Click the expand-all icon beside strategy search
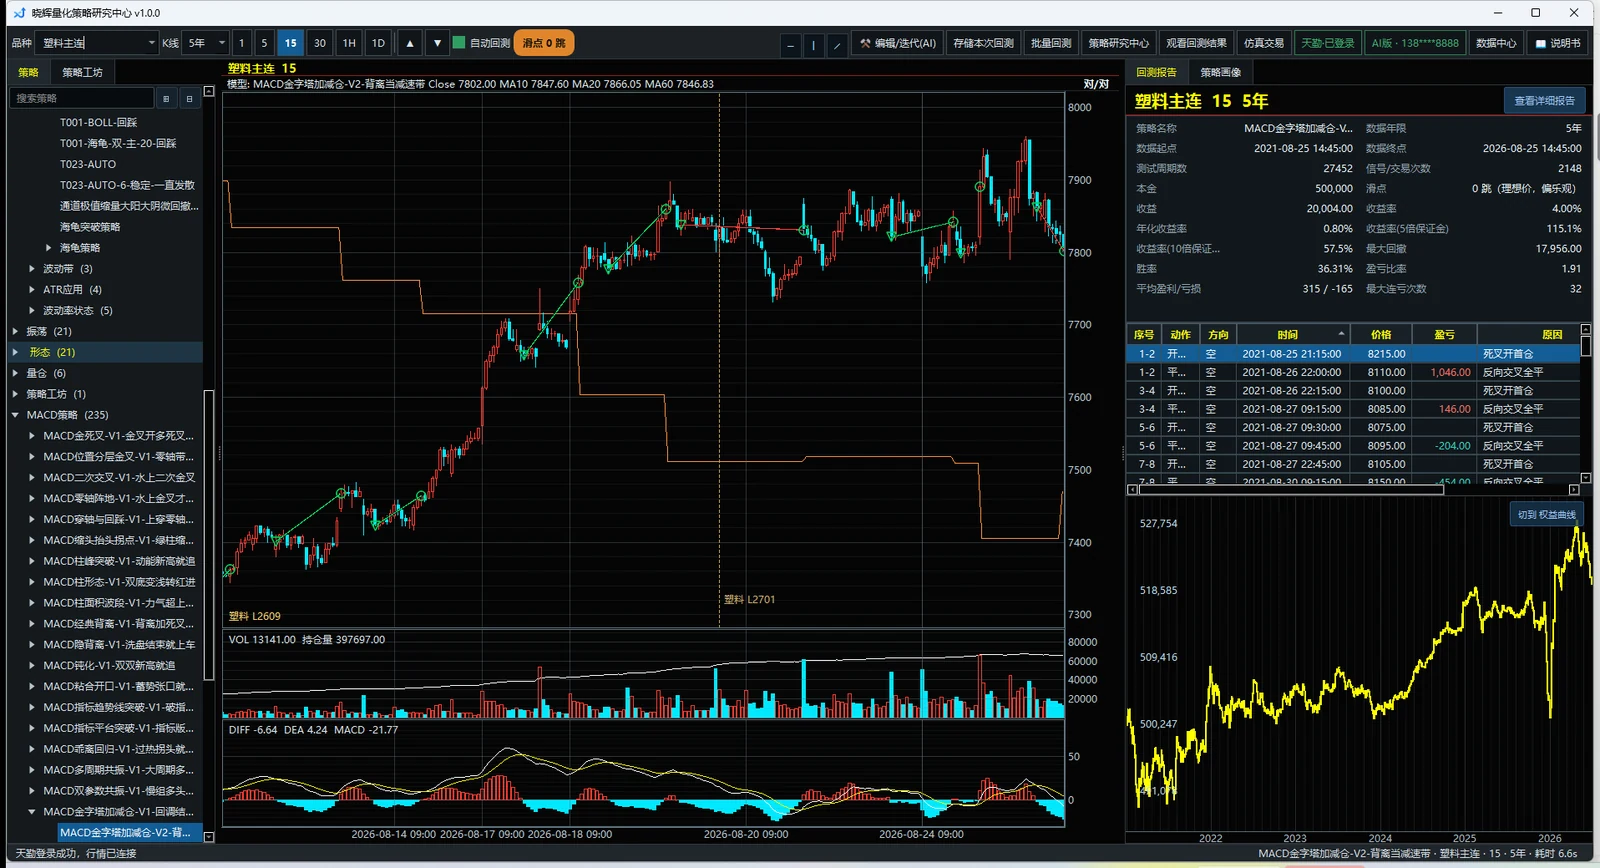 166,98
